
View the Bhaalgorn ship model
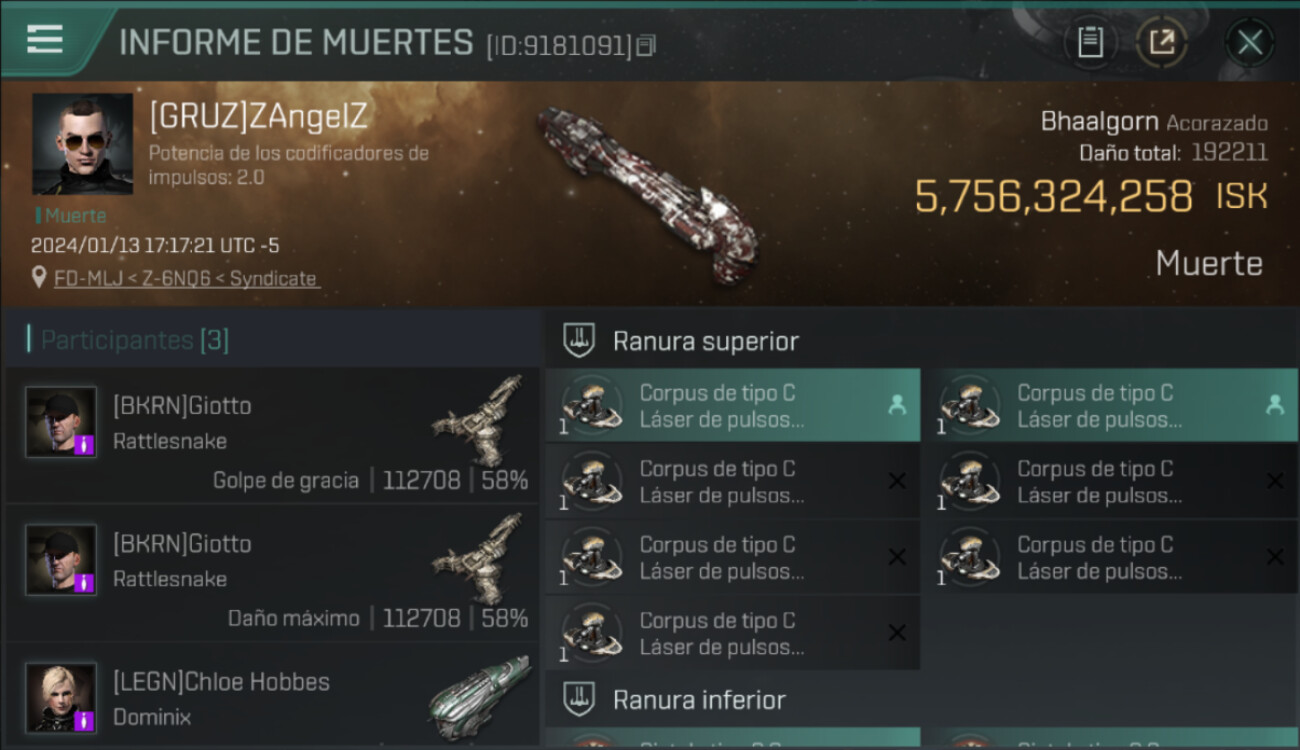tap(643, 193)
